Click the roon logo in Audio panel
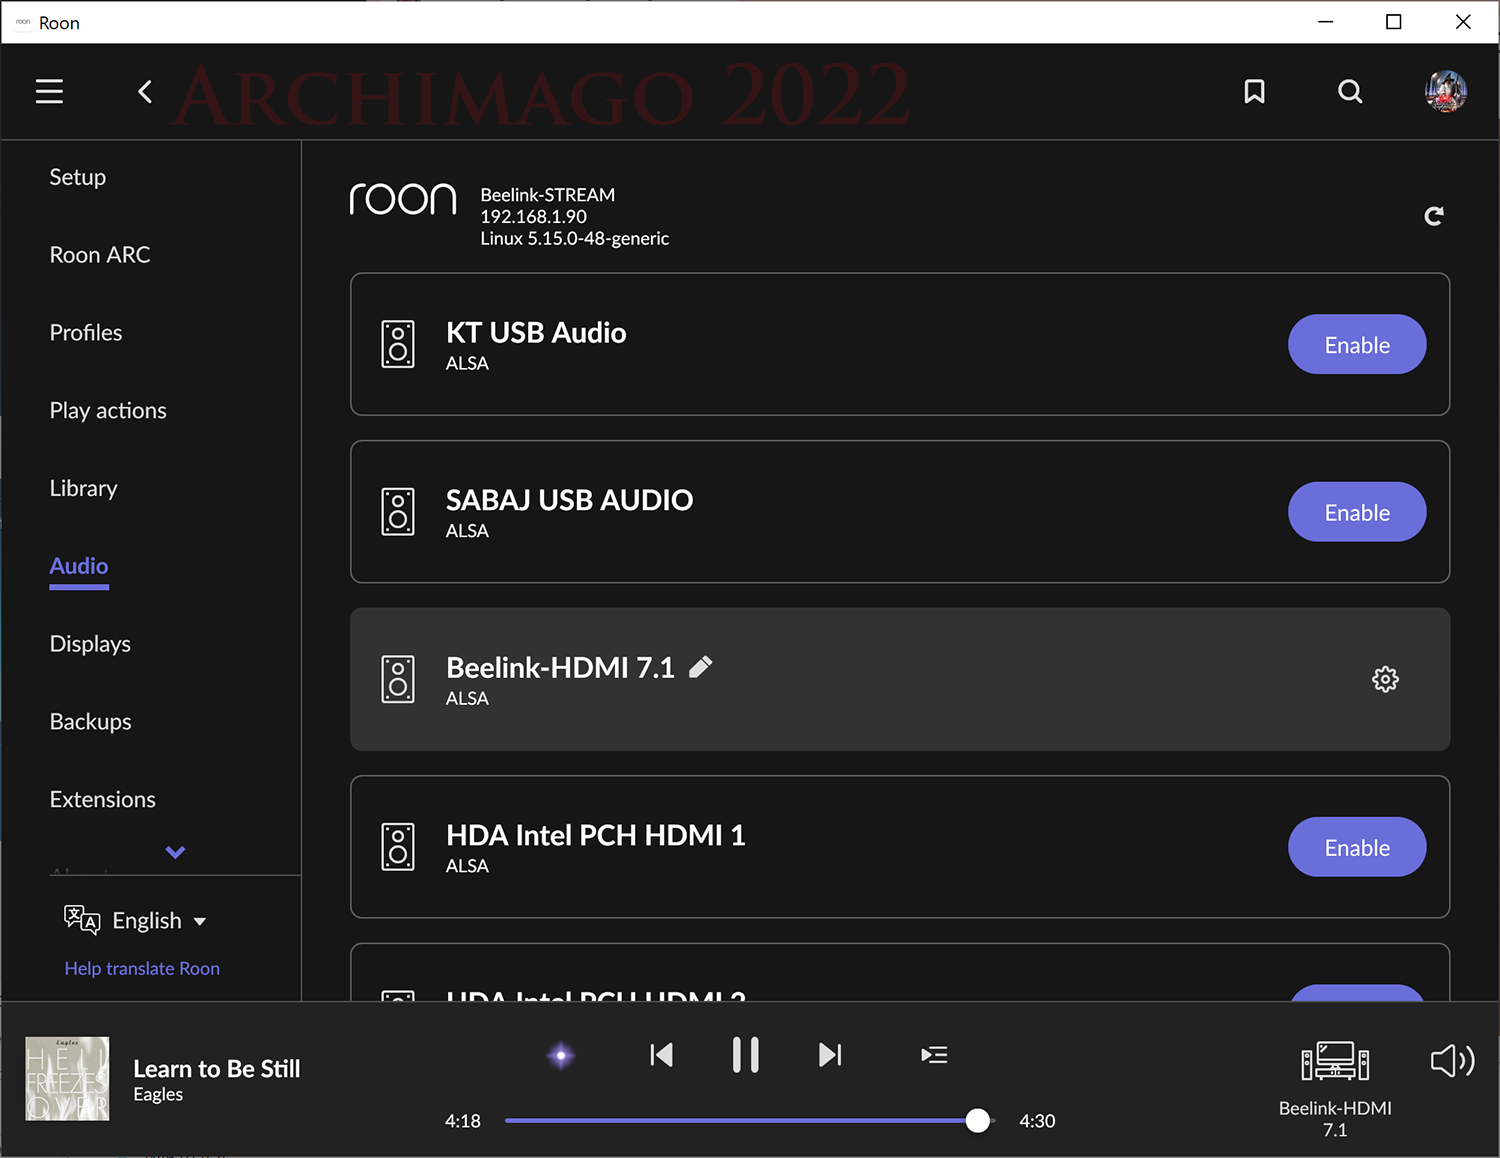This screenshot has width=1500, height=1158. (x=403, y=199)
